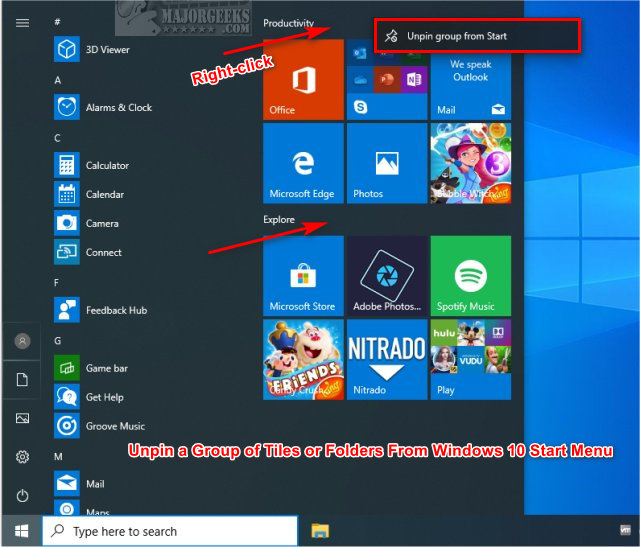This screenshot has height=547, width=640.
Task: Launch the Camera app icon
Action: [x=67, y=223]
